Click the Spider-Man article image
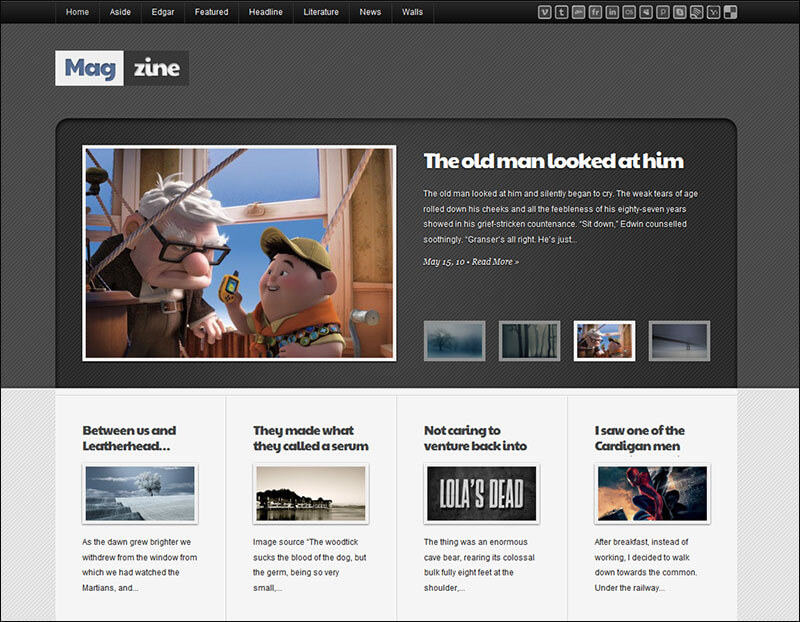 (x=653, y=493)
